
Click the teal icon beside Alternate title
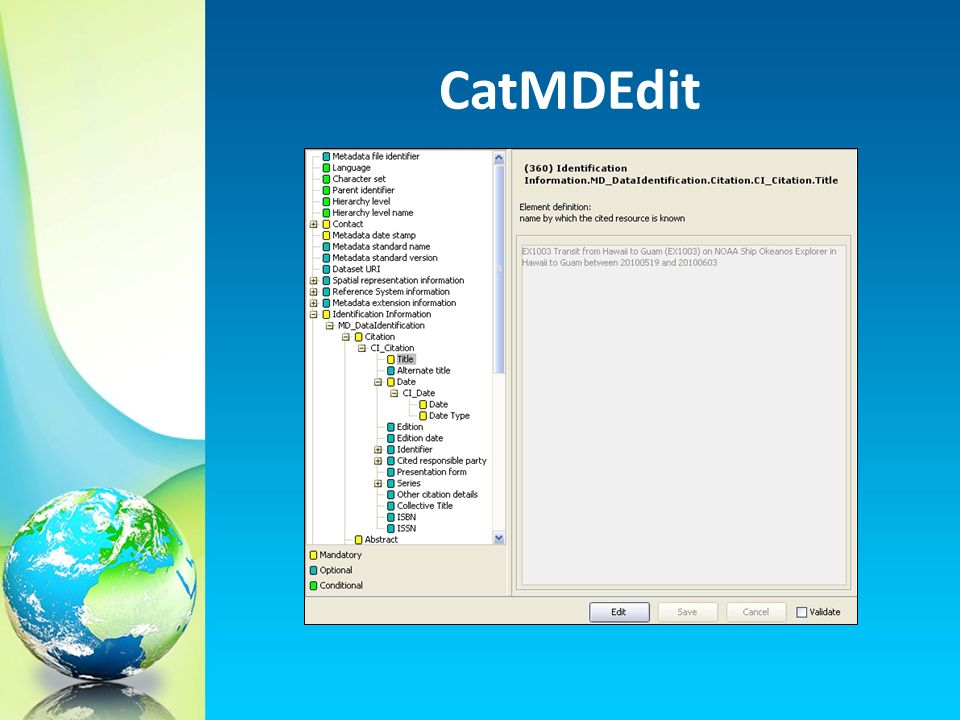391,371
